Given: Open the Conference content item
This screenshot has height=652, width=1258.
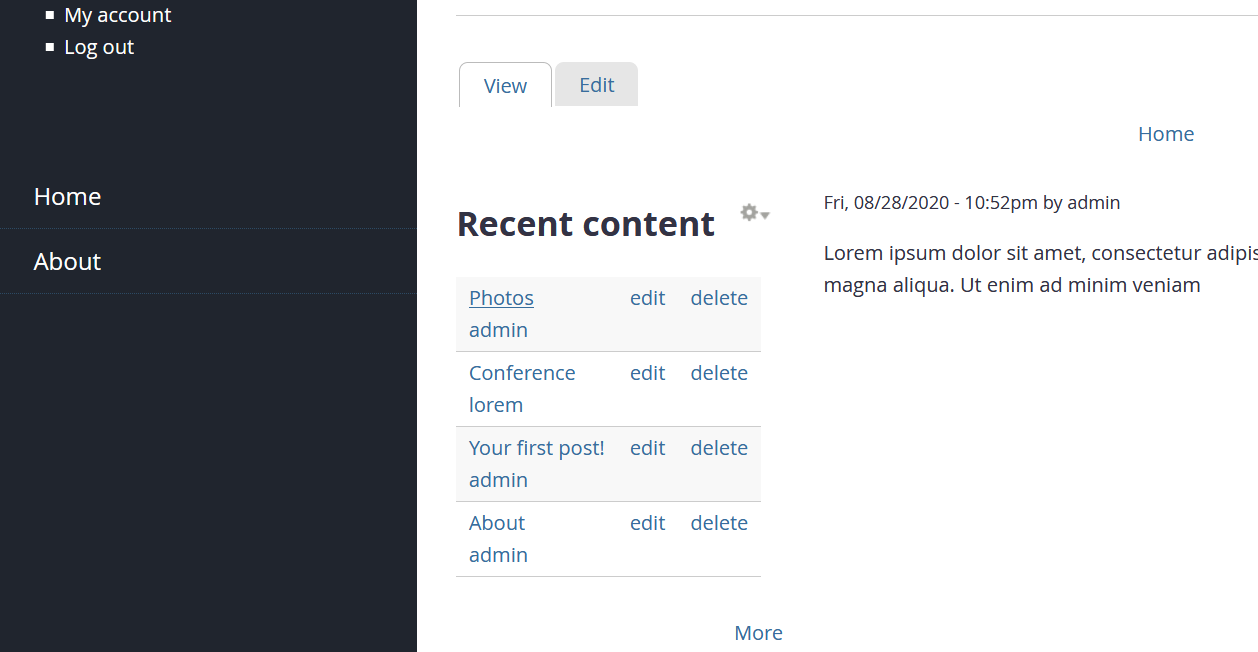Looking at the screenshot, I should [x=522, y=372].
